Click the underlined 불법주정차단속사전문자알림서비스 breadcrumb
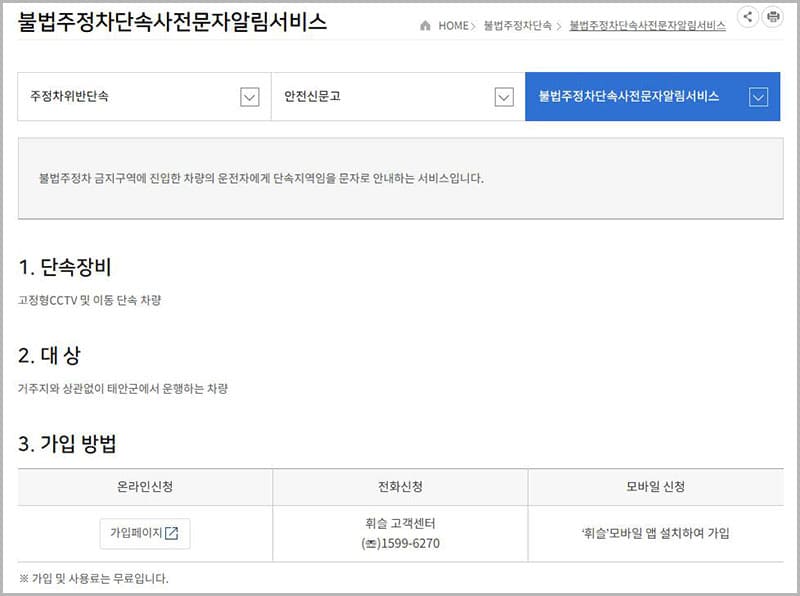The image size is (800, 596). point(647,26)
